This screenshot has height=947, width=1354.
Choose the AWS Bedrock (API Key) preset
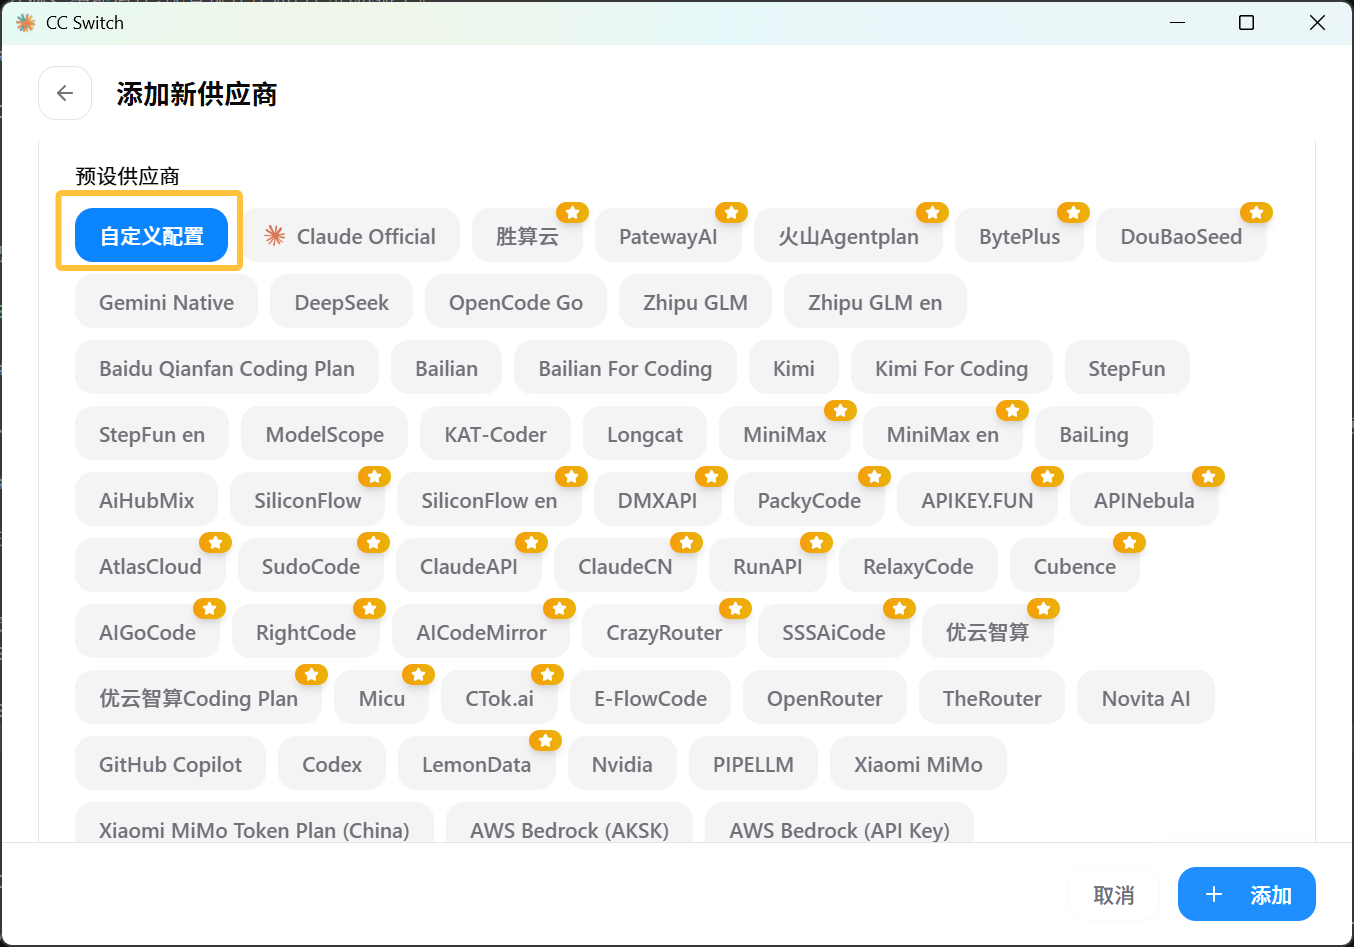[x=839, y=823]
